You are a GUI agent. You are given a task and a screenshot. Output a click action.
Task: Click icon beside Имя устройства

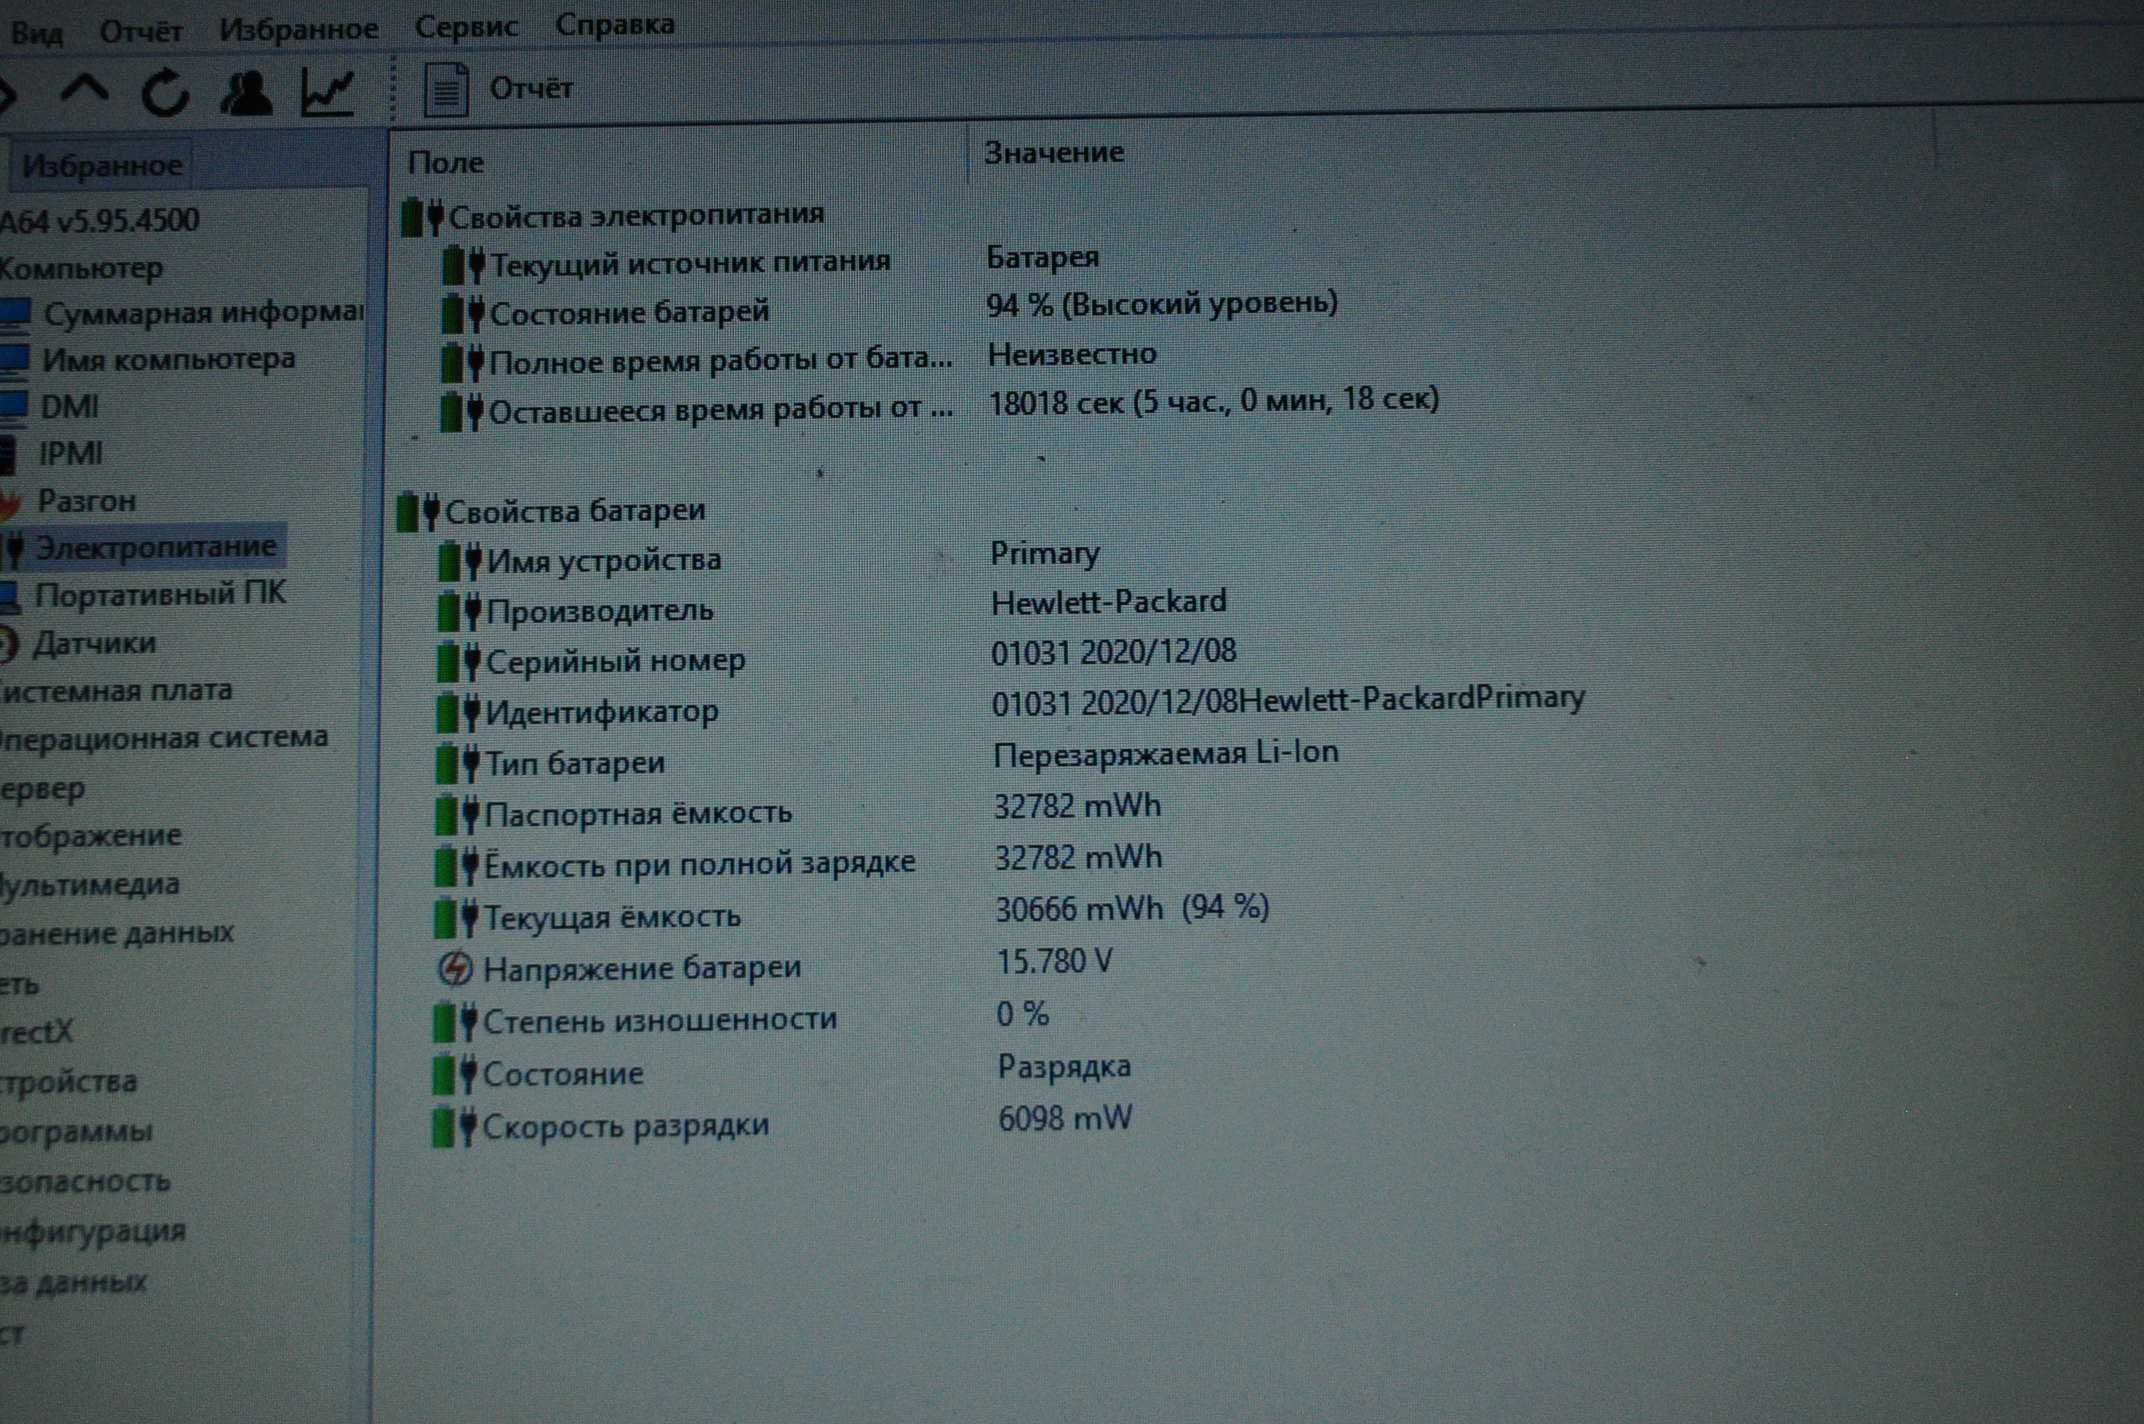click(460, 561)
